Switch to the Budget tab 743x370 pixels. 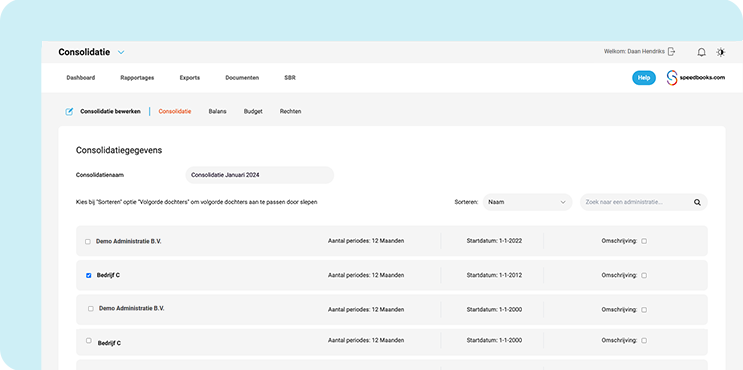point(253,112)
